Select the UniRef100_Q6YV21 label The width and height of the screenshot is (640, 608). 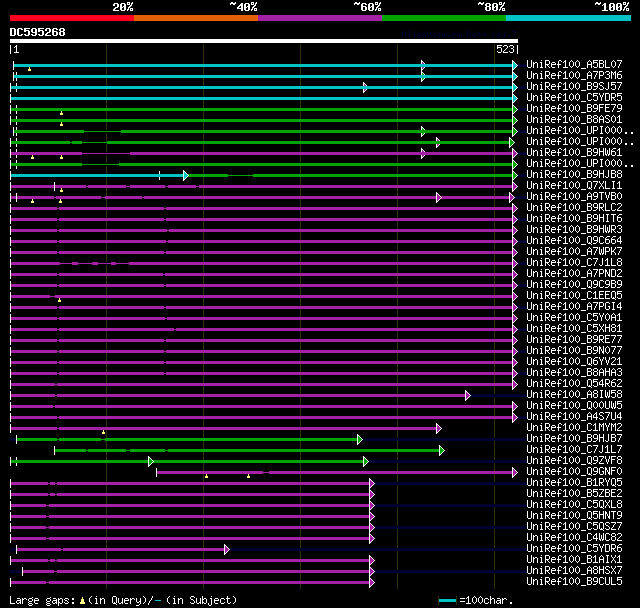click(574, 362)
